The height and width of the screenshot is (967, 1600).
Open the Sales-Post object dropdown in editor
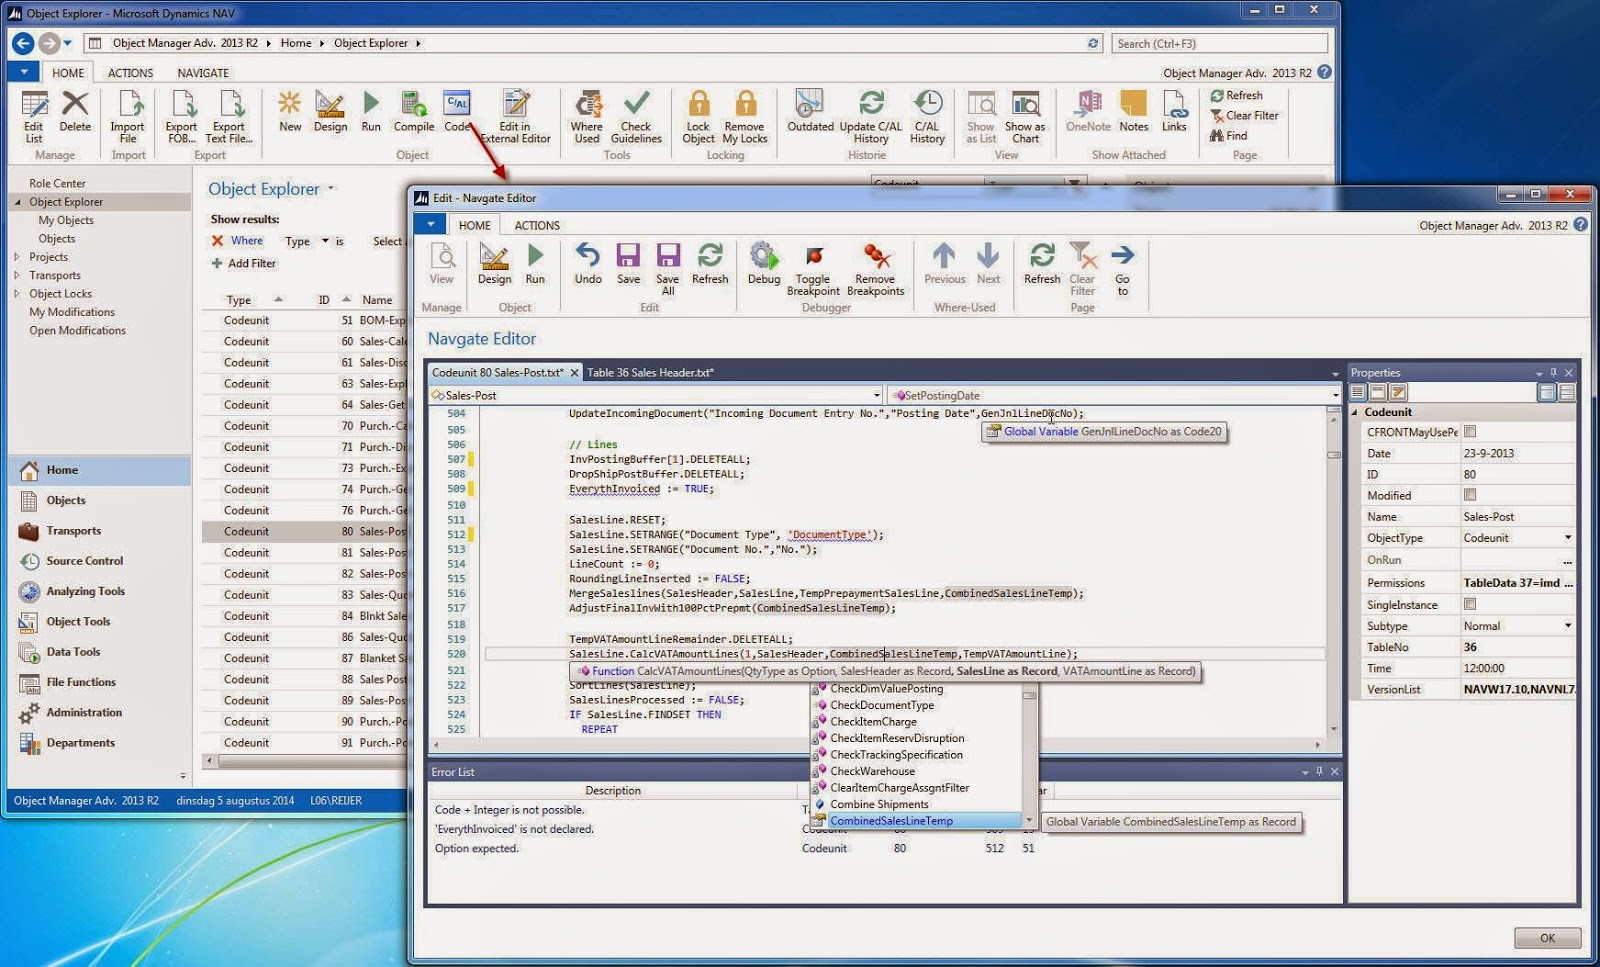pos(877,396)
